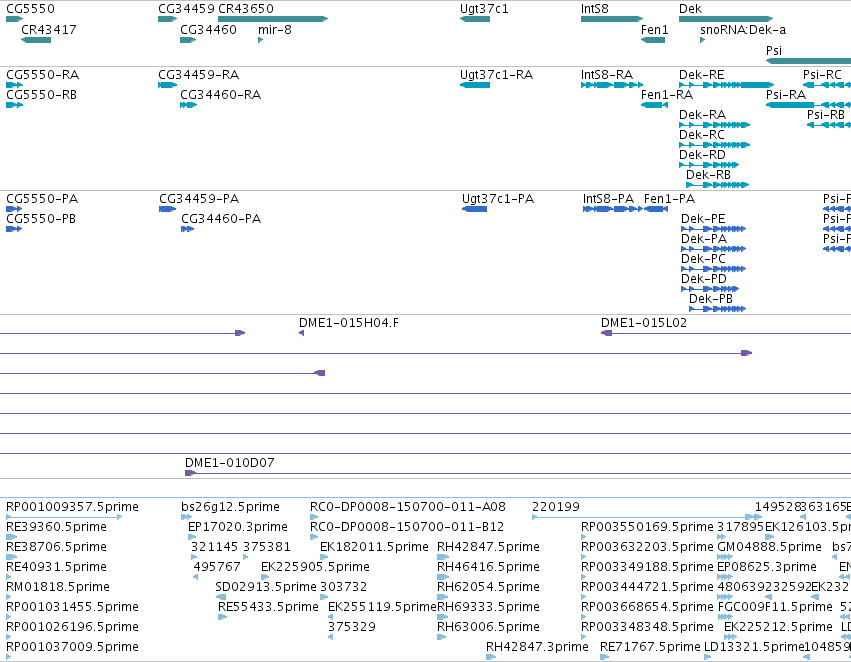851x662 pixels.
Task: Select EST RP001009357.5prime
Action: (64, 517)
